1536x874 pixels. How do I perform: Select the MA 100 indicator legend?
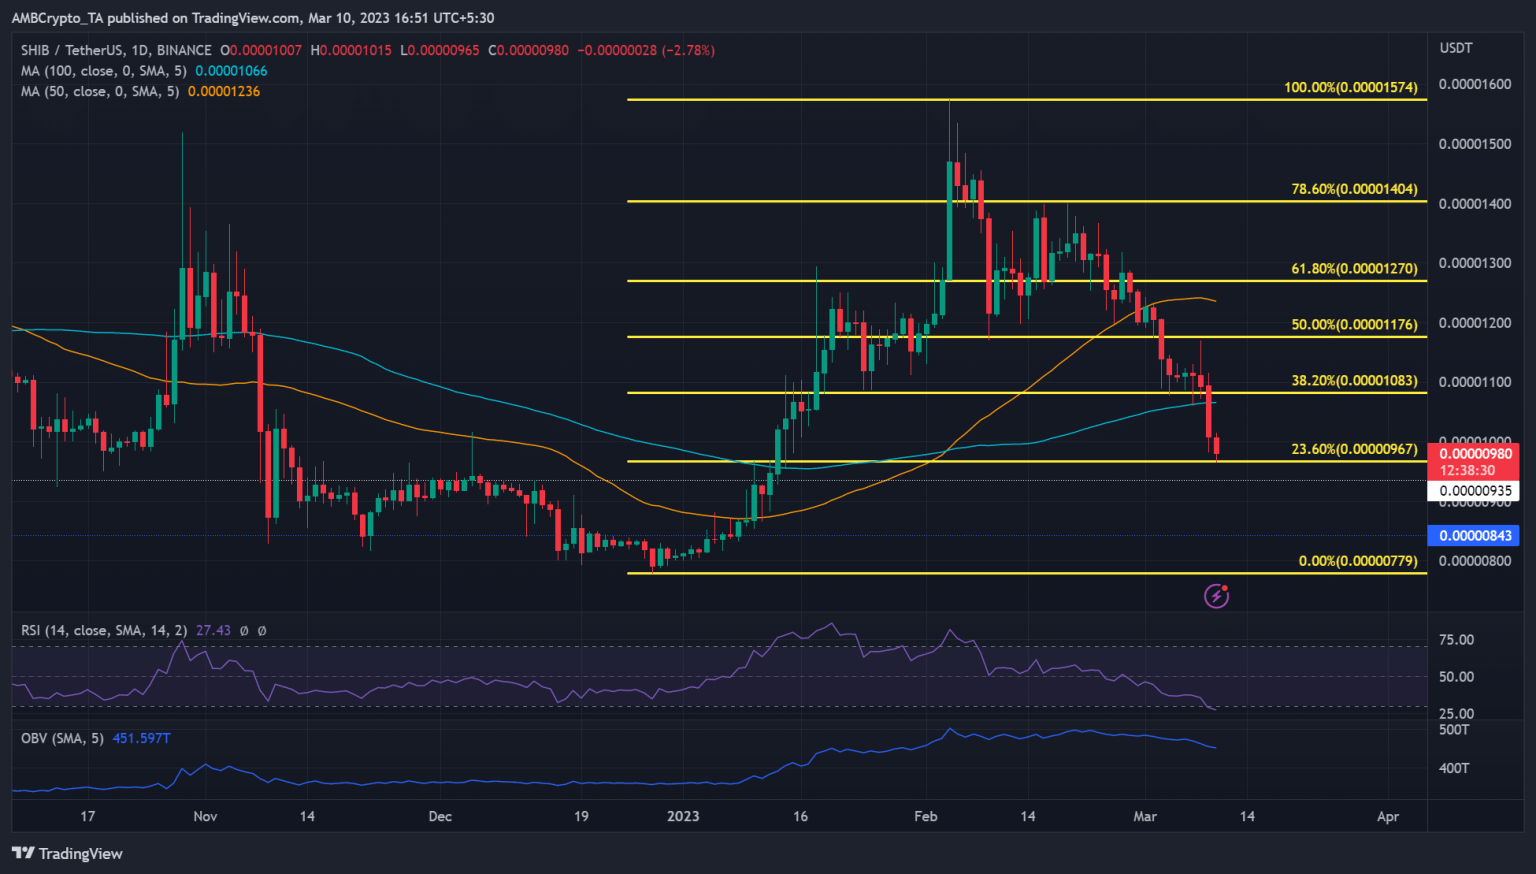(104, 71)
